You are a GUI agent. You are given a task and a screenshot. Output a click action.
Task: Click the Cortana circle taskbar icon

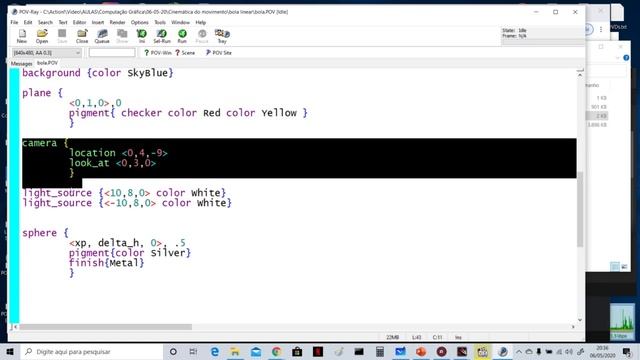tap(173, 351)
